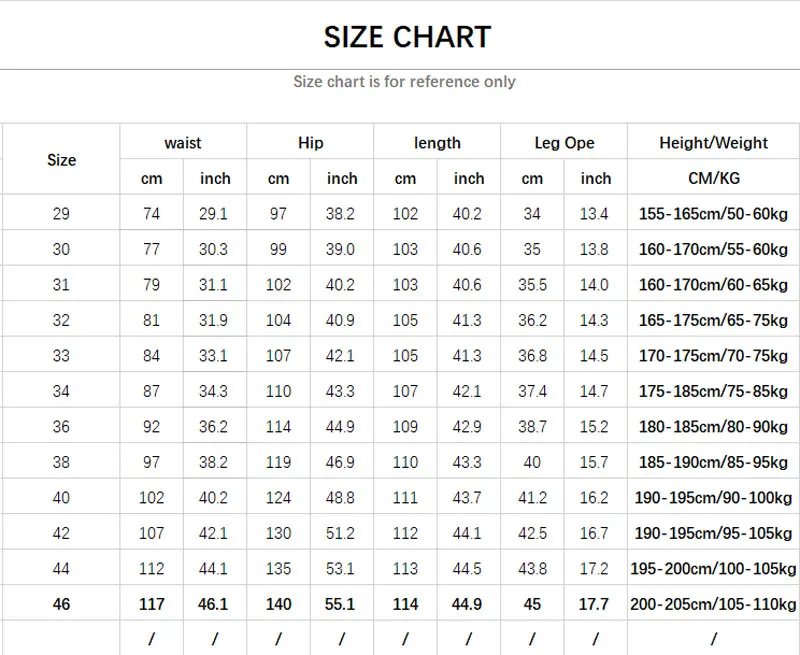
Task: Select the 200-205cm/105-110kg cell
Action: [713, 604]
